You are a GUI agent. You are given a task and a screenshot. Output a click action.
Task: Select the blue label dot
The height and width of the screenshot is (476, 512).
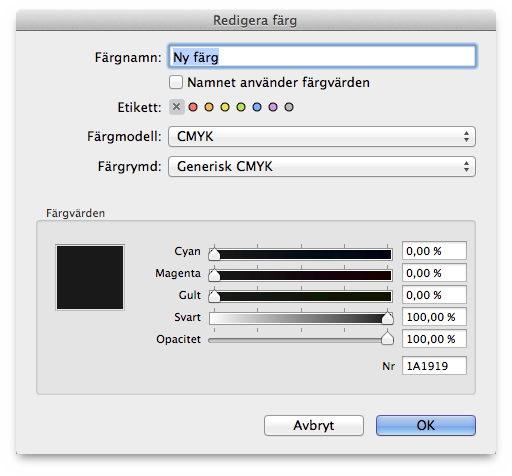point(257,107)
